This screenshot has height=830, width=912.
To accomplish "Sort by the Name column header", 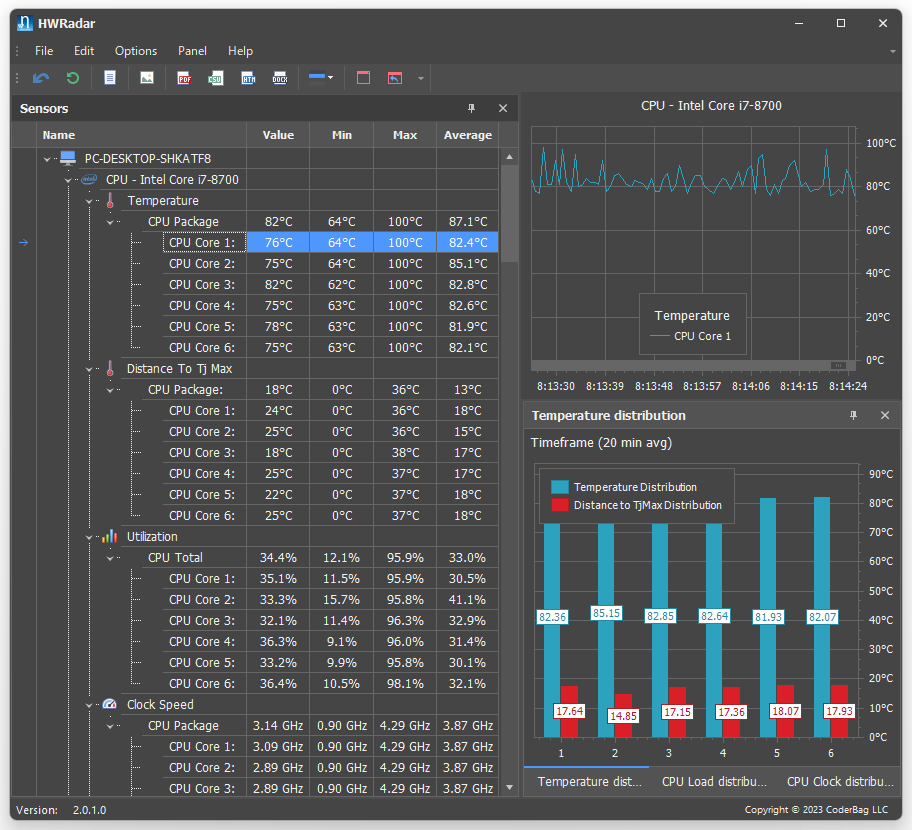I will point(141,135).
